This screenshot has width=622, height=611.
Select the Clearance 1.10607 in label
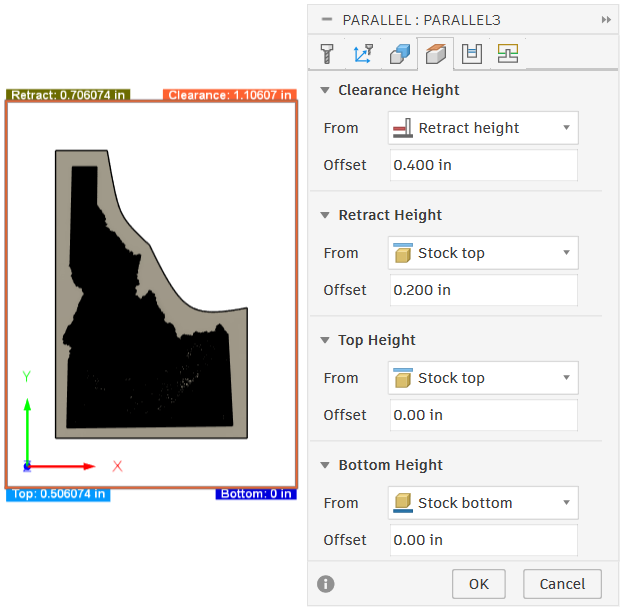[230, 95]
